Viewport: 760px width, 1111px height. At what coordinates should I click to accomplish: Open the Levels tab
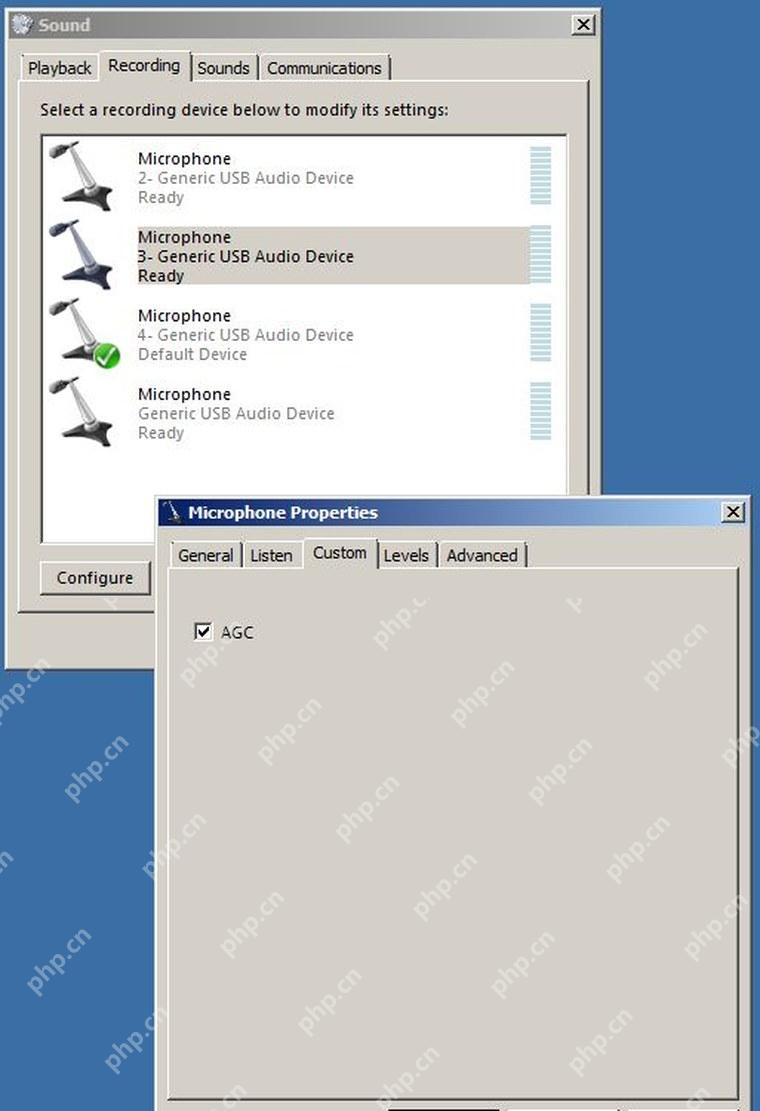pos(406,556)
